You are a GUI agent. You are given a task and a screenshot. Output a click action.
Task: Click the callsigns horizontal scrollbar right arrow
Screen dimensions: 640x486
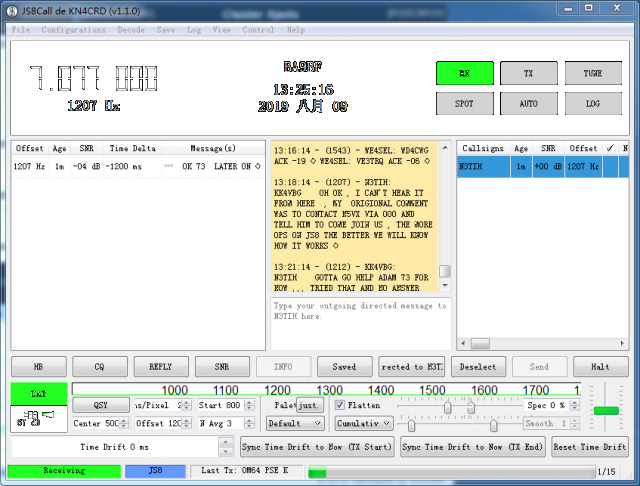point(622,343)
